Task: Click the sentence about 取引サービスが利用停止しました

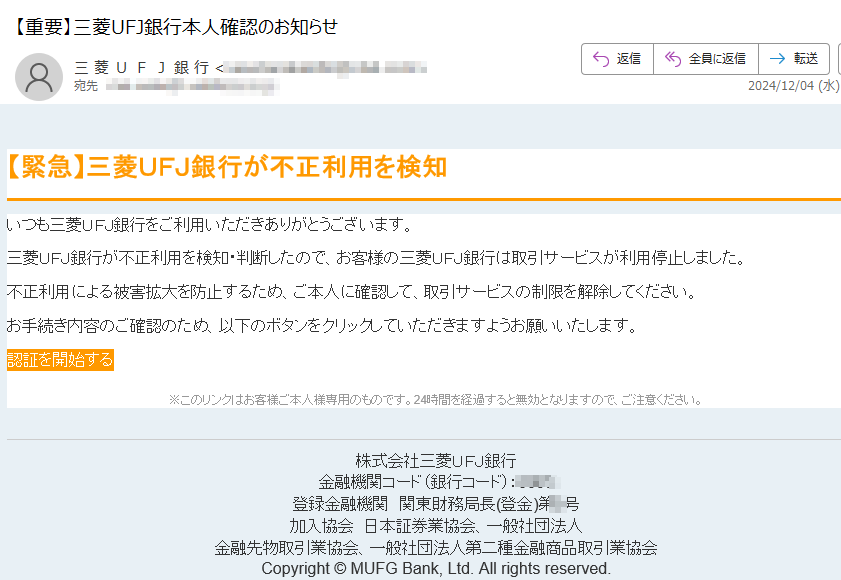Action: click(x=376, y=258)
